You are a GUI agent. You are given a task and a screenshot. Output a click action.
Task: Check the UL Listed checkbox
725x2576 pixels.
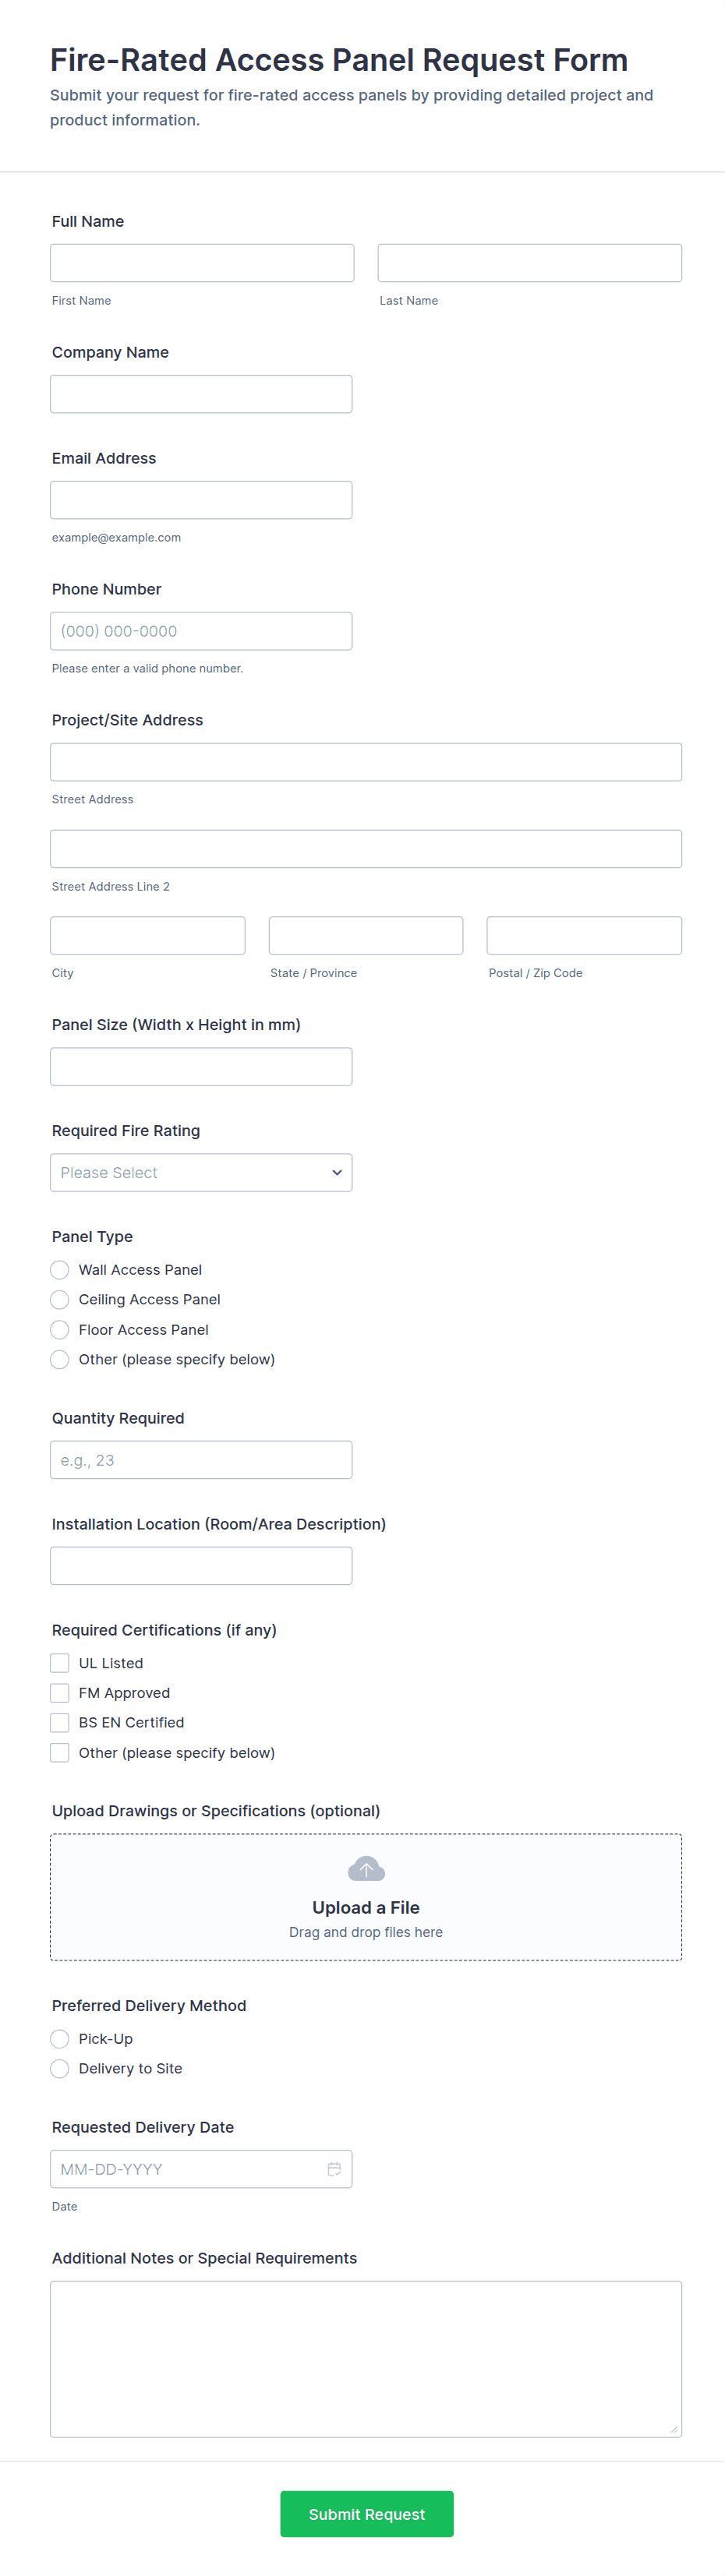60,1662
